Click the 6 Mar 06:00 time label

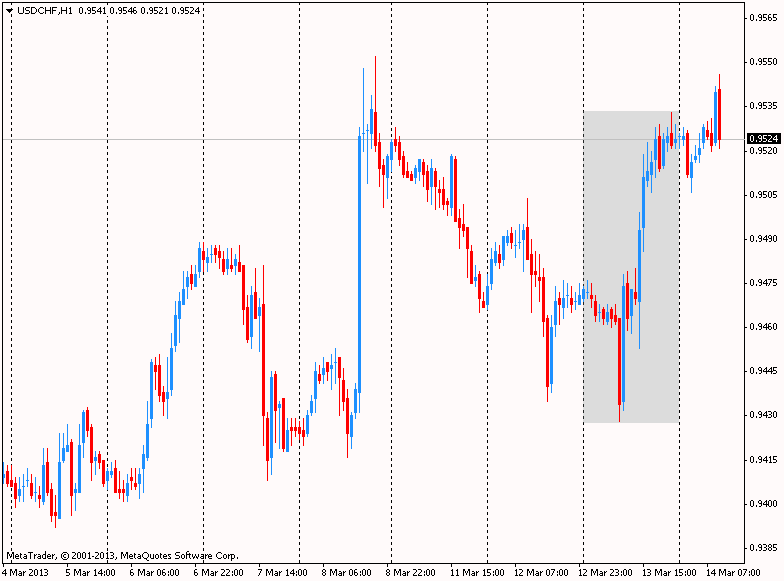pos(154,572)
